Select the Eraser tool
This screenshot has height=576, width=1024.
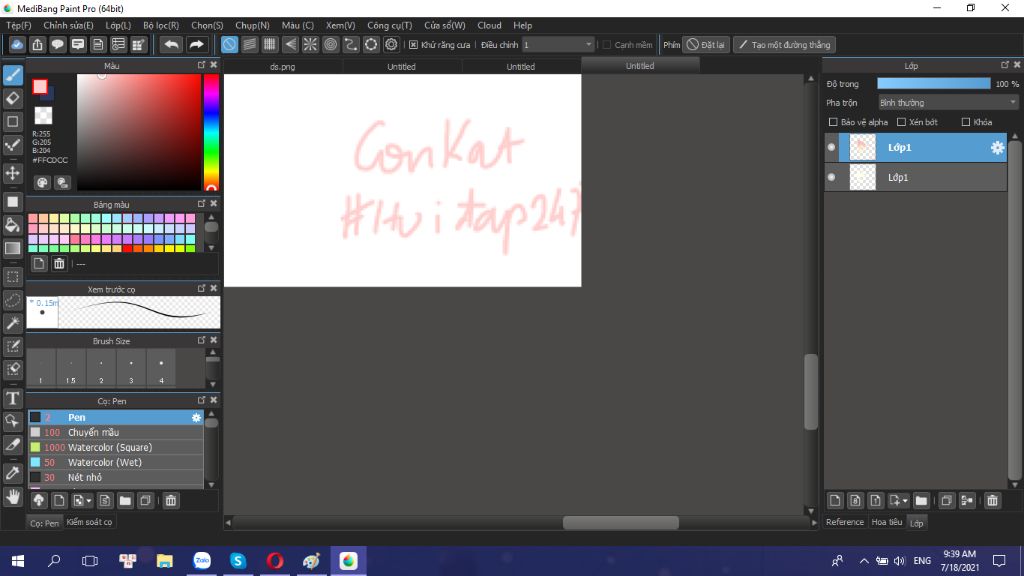(12, 99)
